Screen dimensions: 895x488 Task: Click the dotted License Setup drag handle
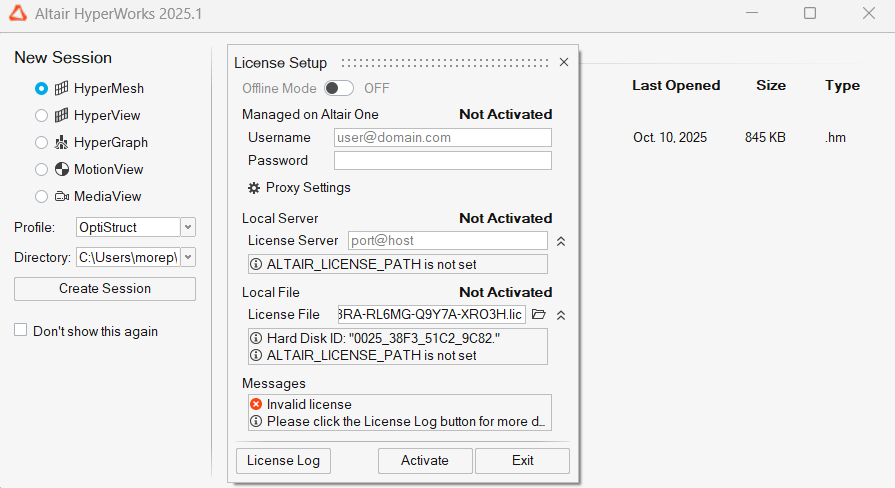[445, 63]
